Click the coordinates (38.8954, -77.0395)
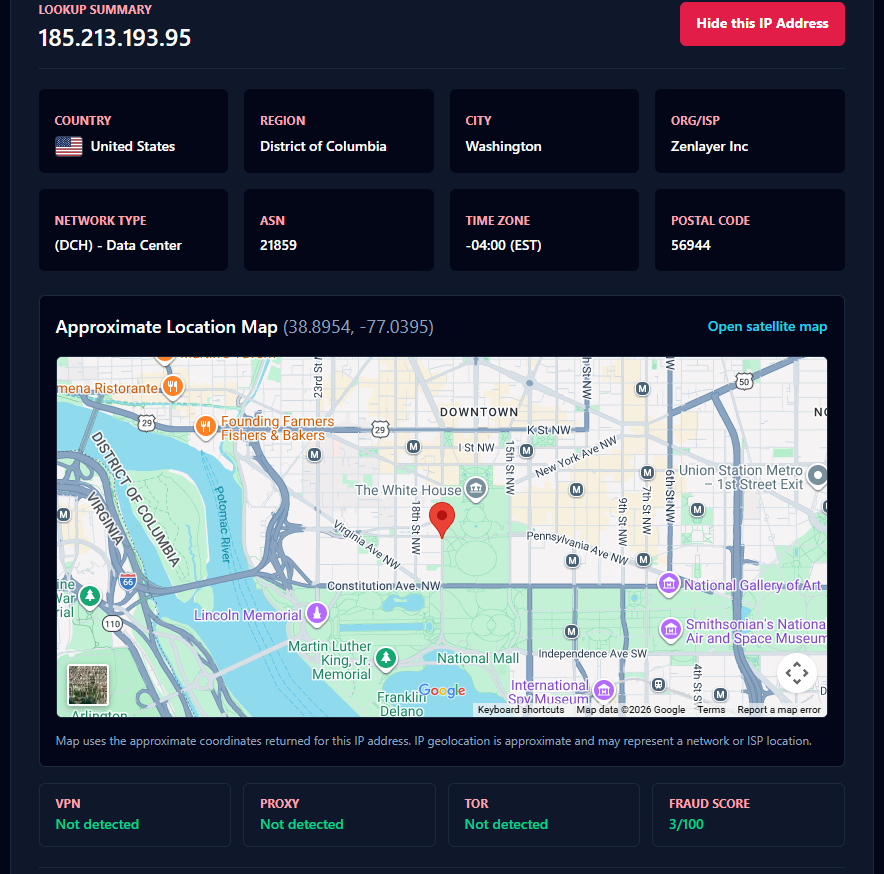Screen dimensions: 884x874 tap(358, 327)
